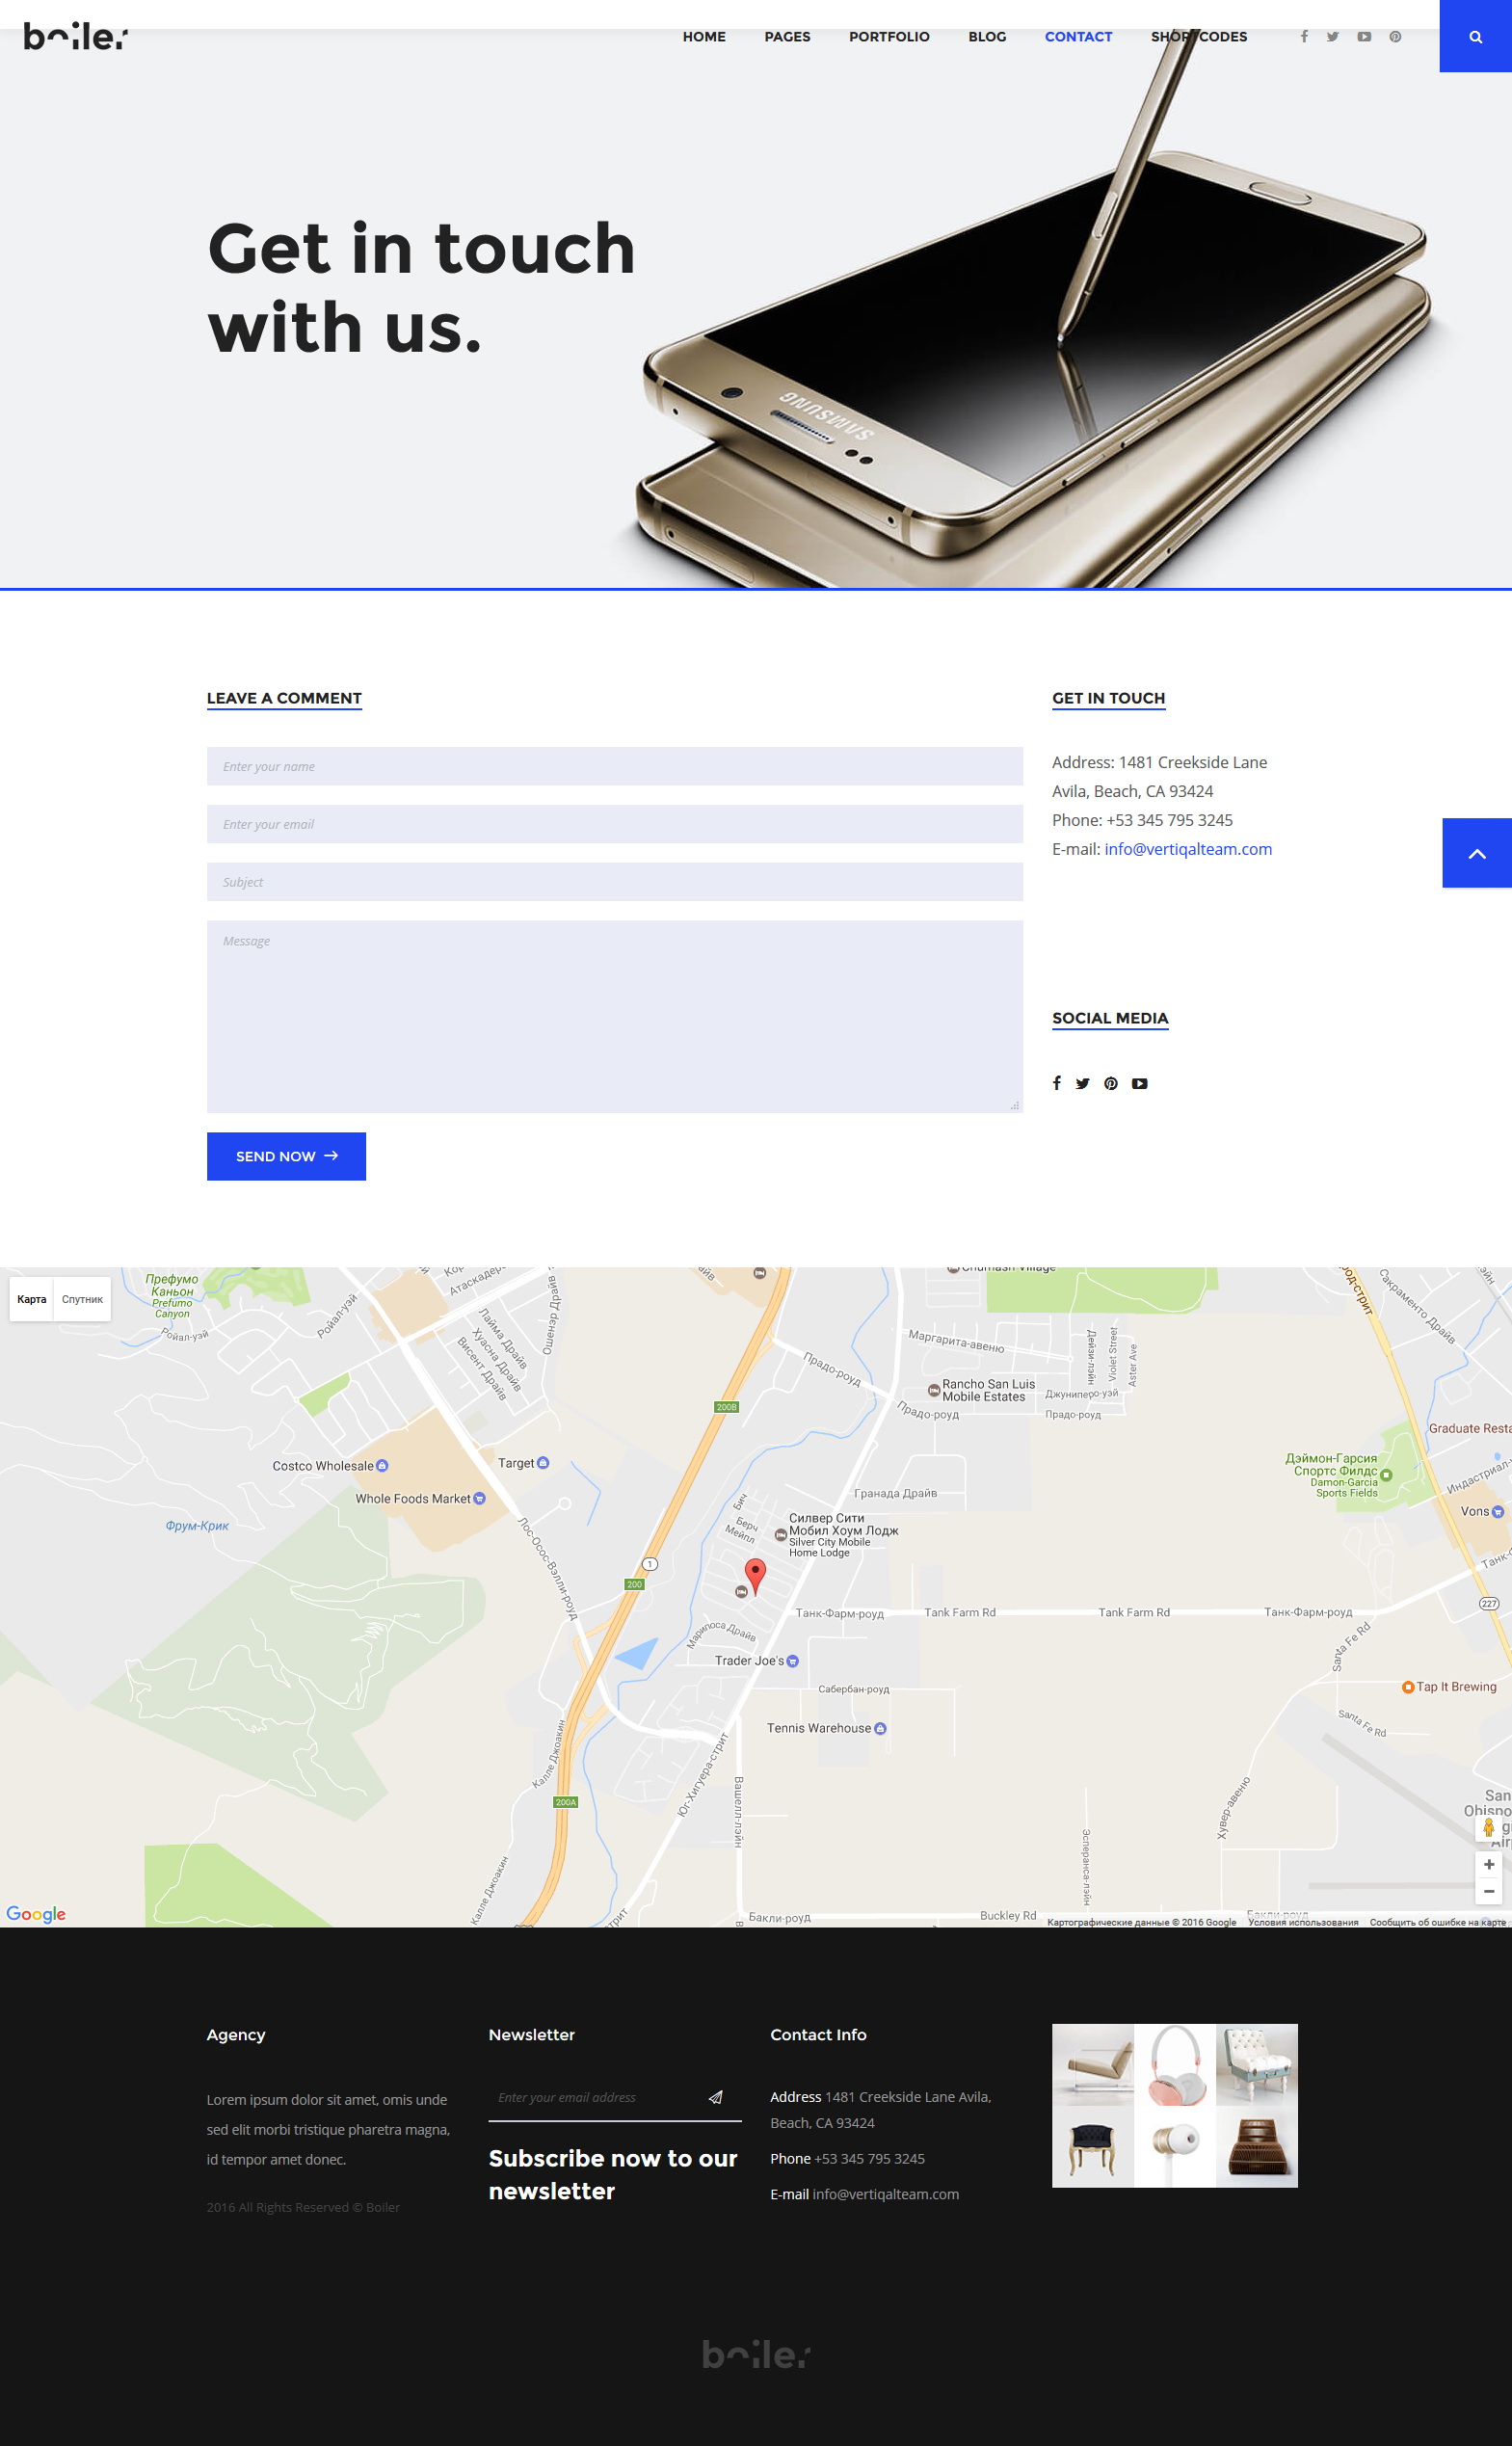Open the PAGES menu item
The width and height of the screenshot is (1512, 2446).
coord(787,37)
